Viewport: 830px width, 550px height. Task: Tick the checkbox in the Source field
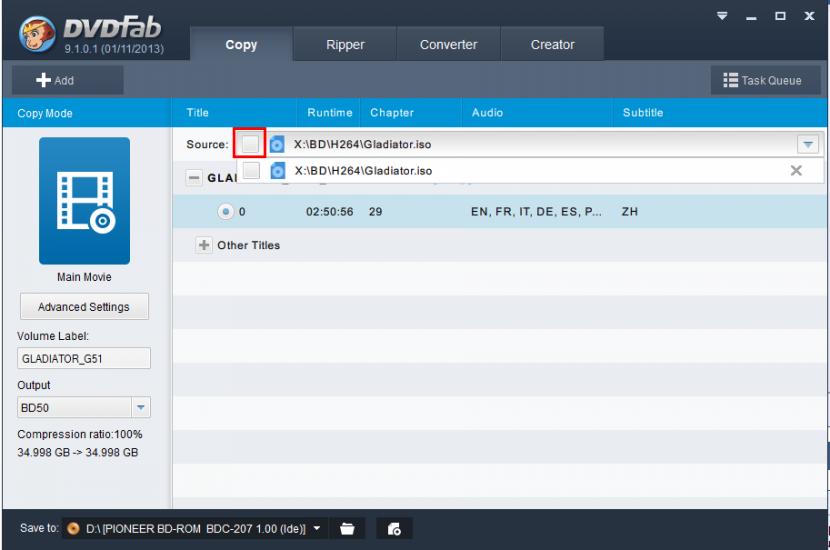pyautogui.click(x=250, y=143)
